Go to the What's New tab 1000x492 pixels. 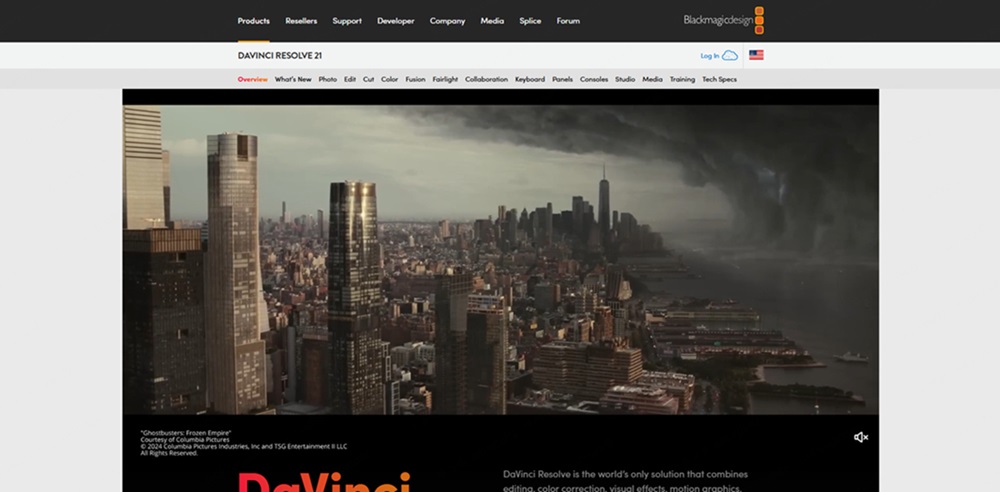(x=293, y=79)
